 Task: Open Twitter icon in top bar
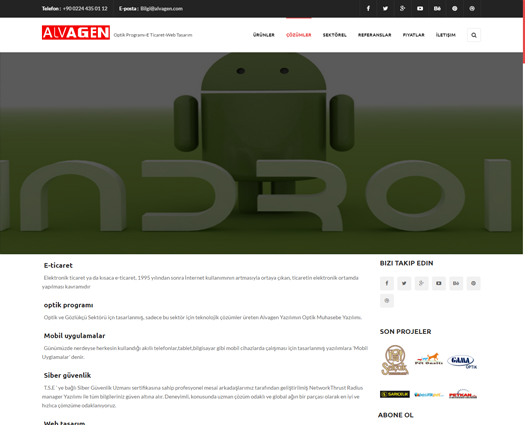(385, 8)
